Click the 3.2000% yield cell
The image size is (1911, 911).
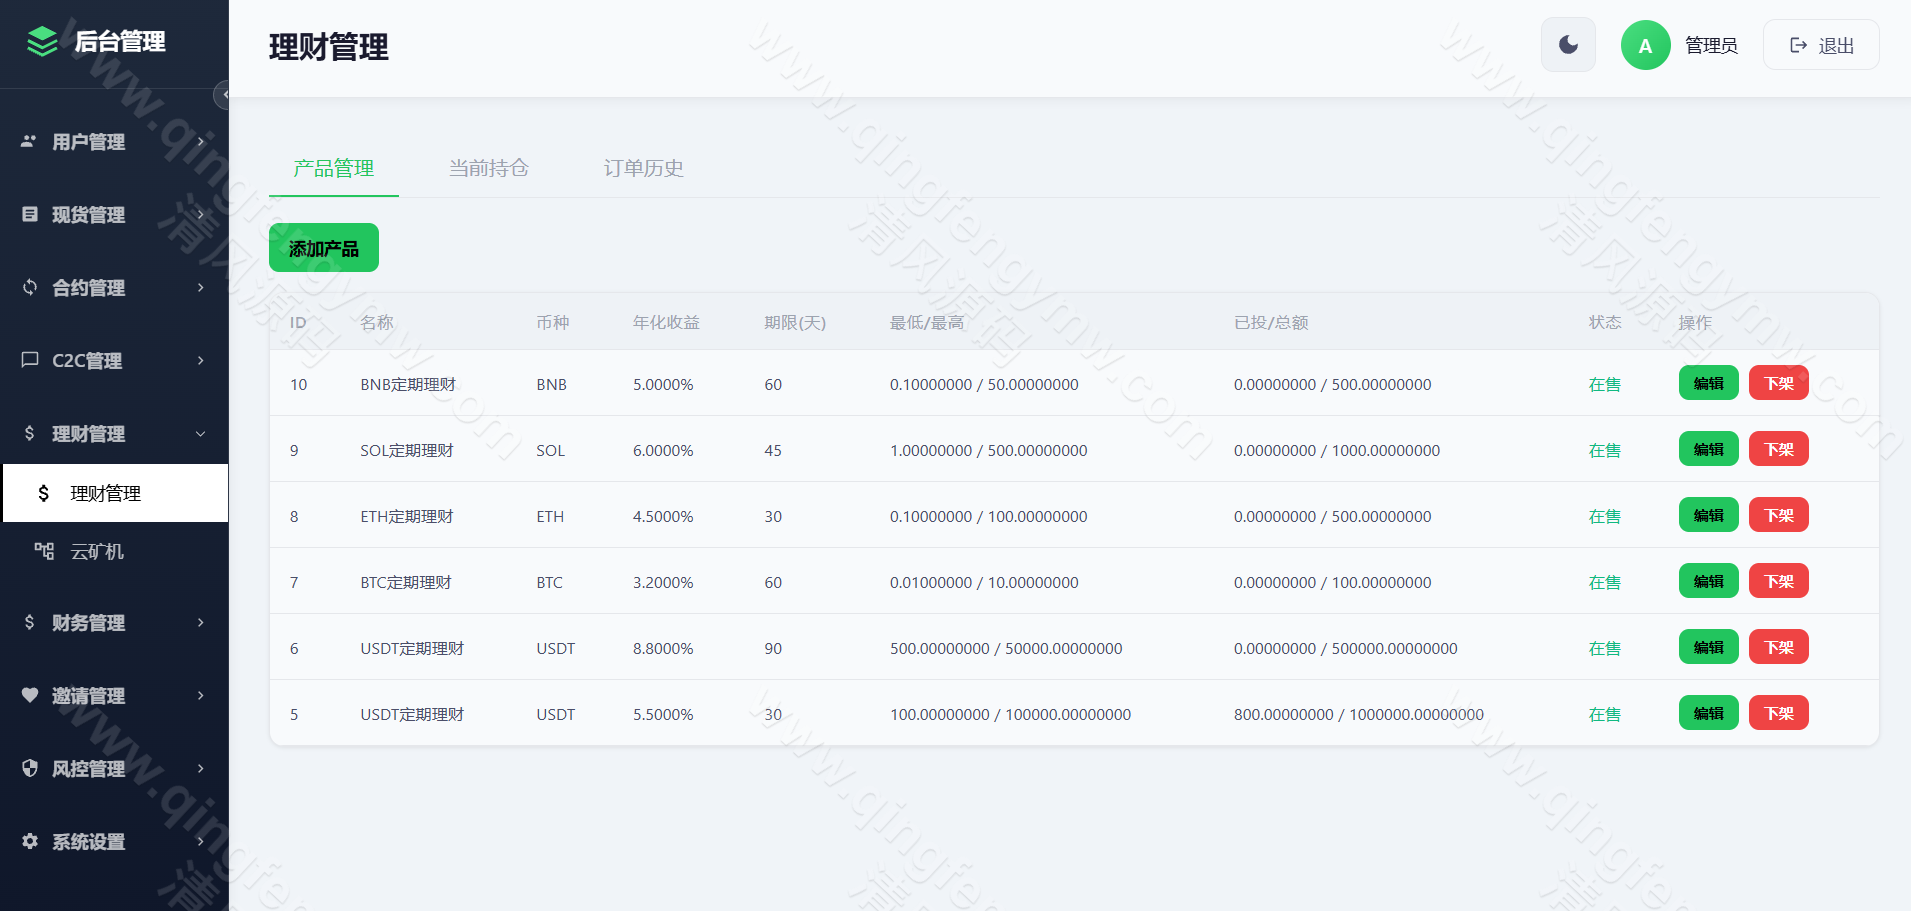tap(663, 582)
